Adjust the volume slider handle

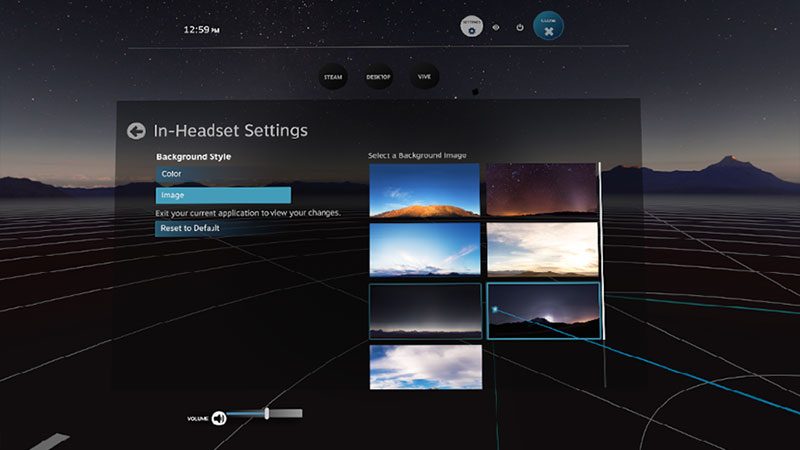(266, 413)
